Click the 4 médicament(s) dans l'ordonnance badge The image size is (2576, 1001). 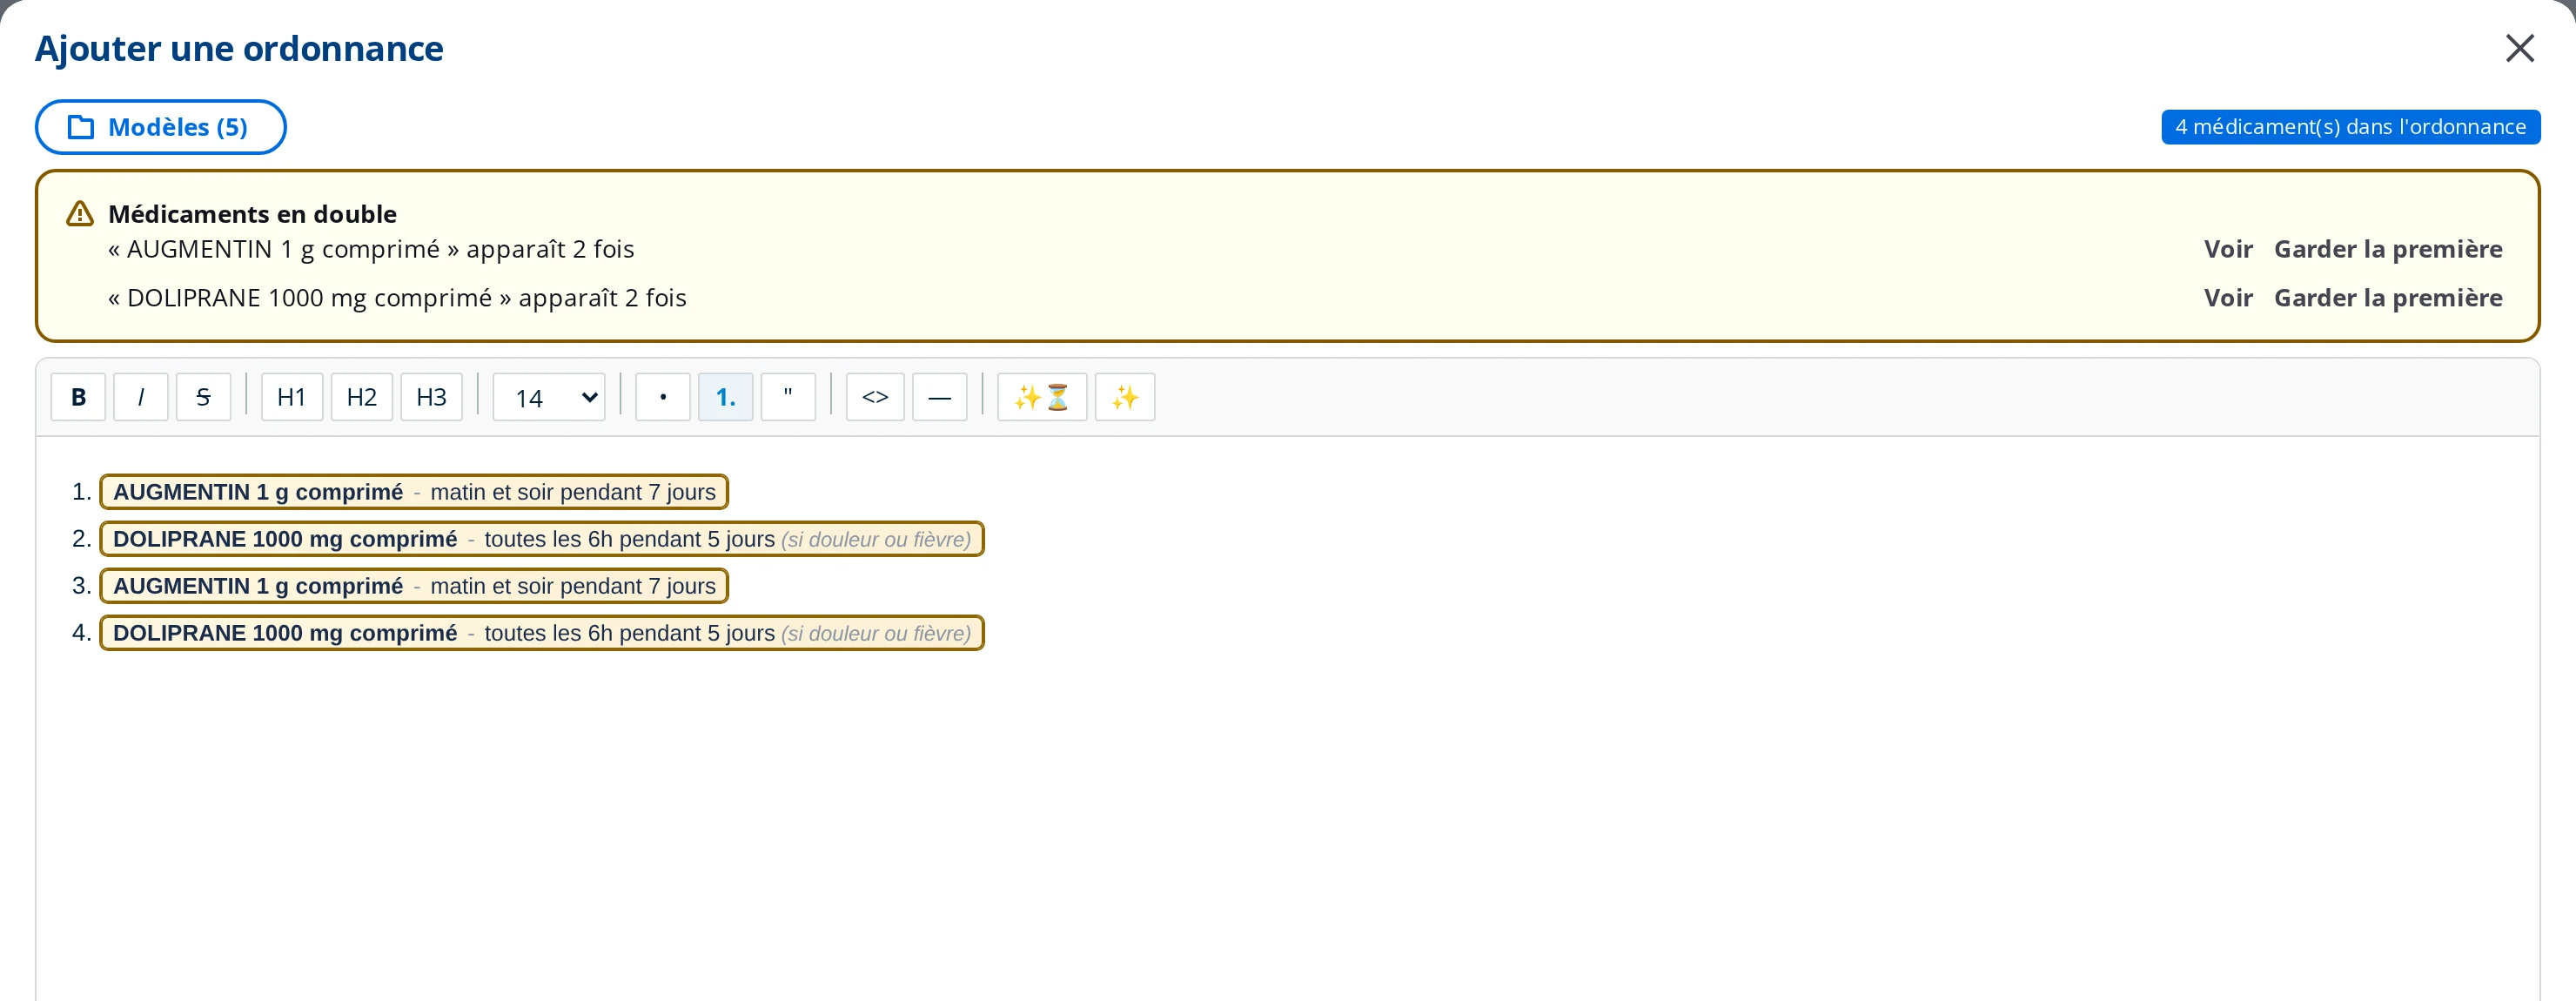2350,127
